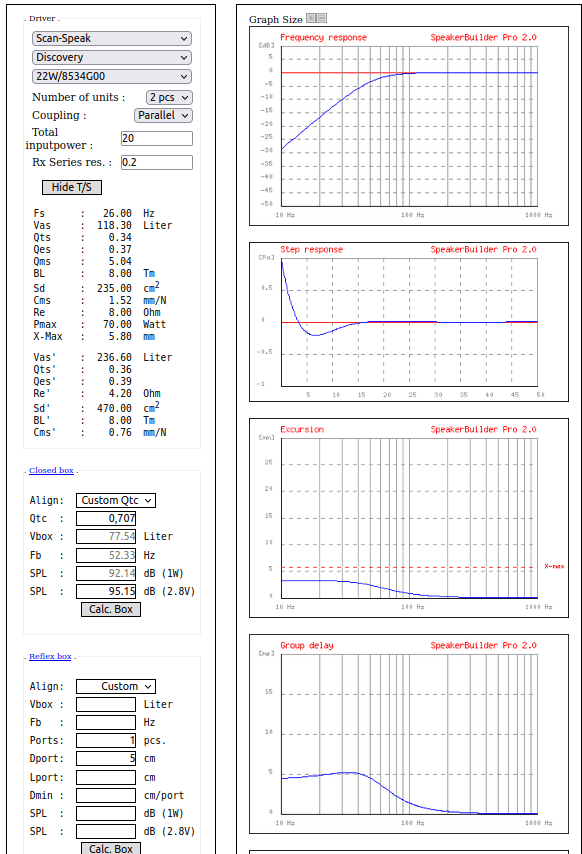Click the Reflex box Dmin field
The image size is (582, 854).
(106, 795)
